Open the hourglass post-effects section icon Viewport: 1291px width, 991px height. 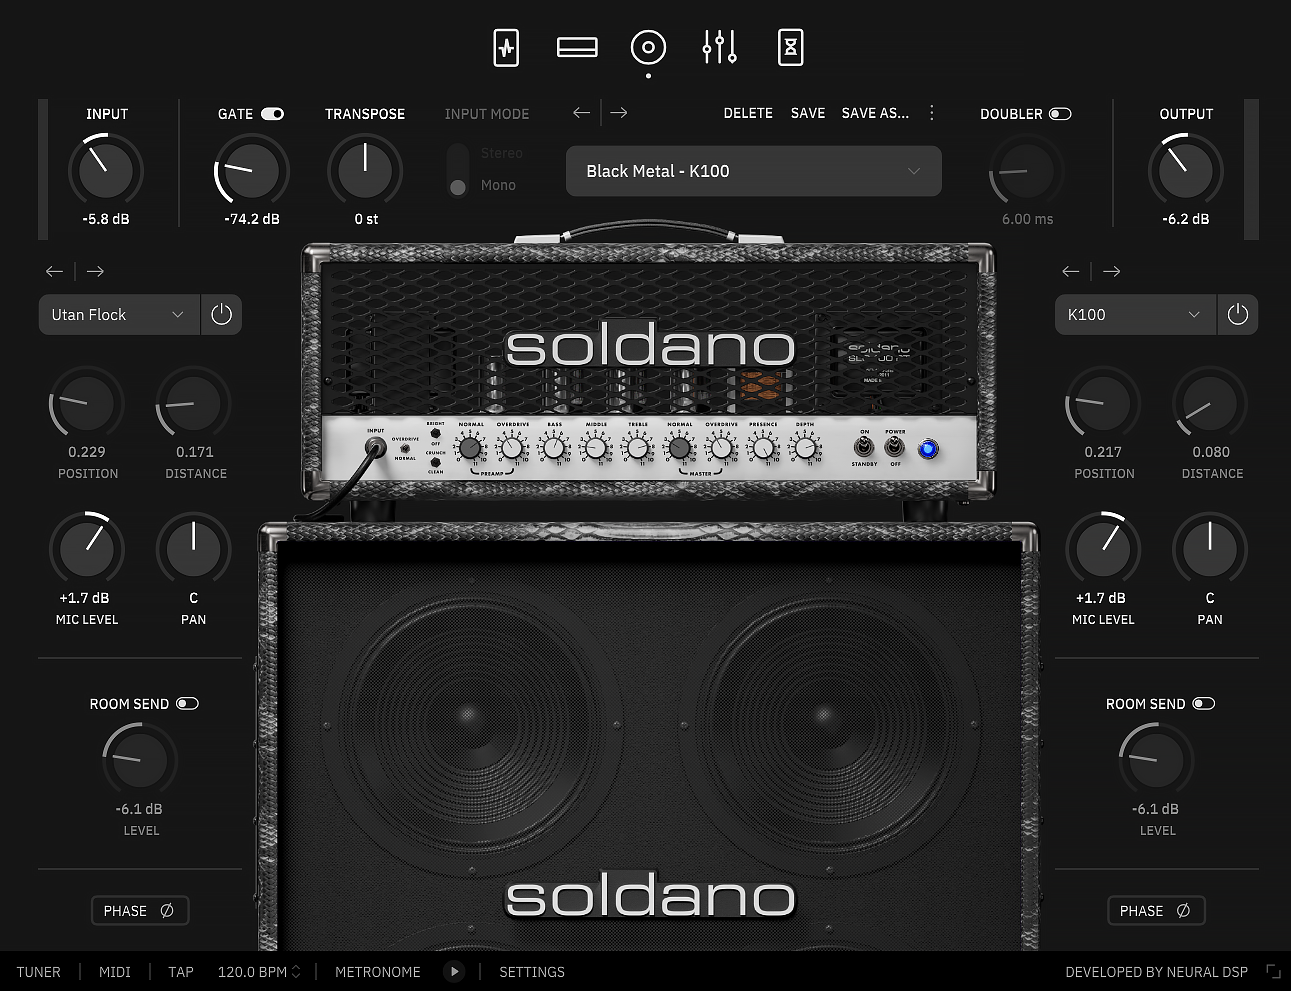coord(790,47)
